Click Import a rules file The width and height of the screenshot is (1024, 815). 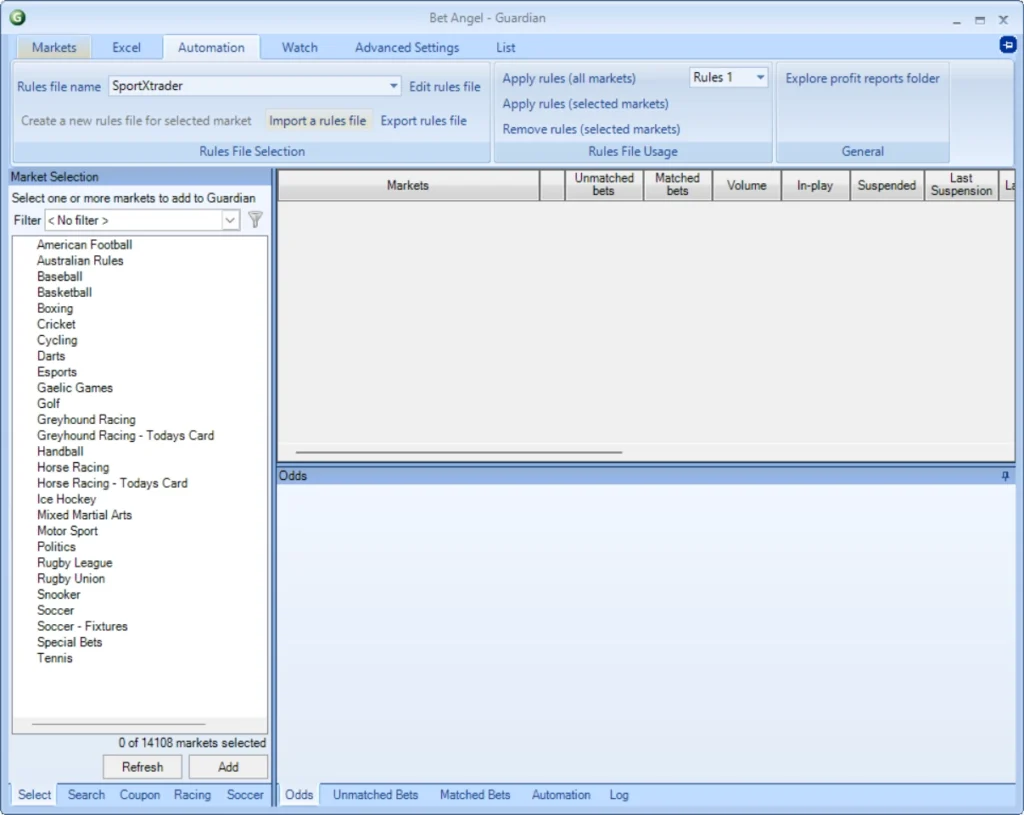point(317,121)
